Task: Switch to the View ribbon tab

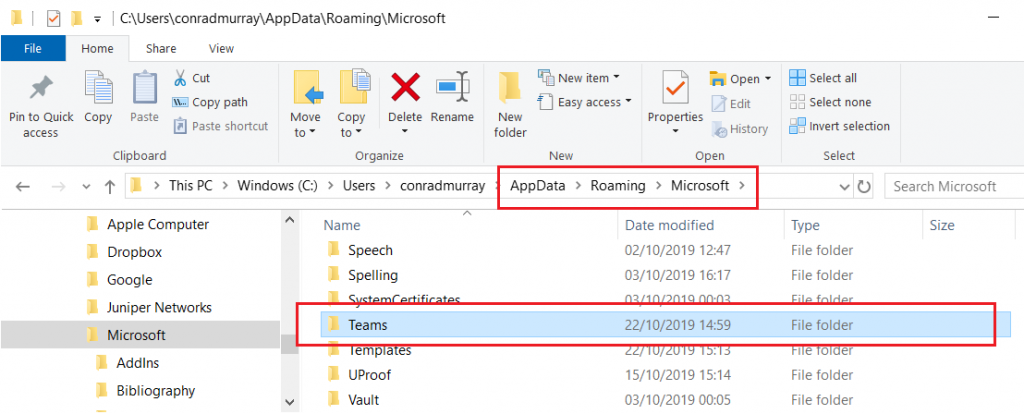Action: pos(221,48)
